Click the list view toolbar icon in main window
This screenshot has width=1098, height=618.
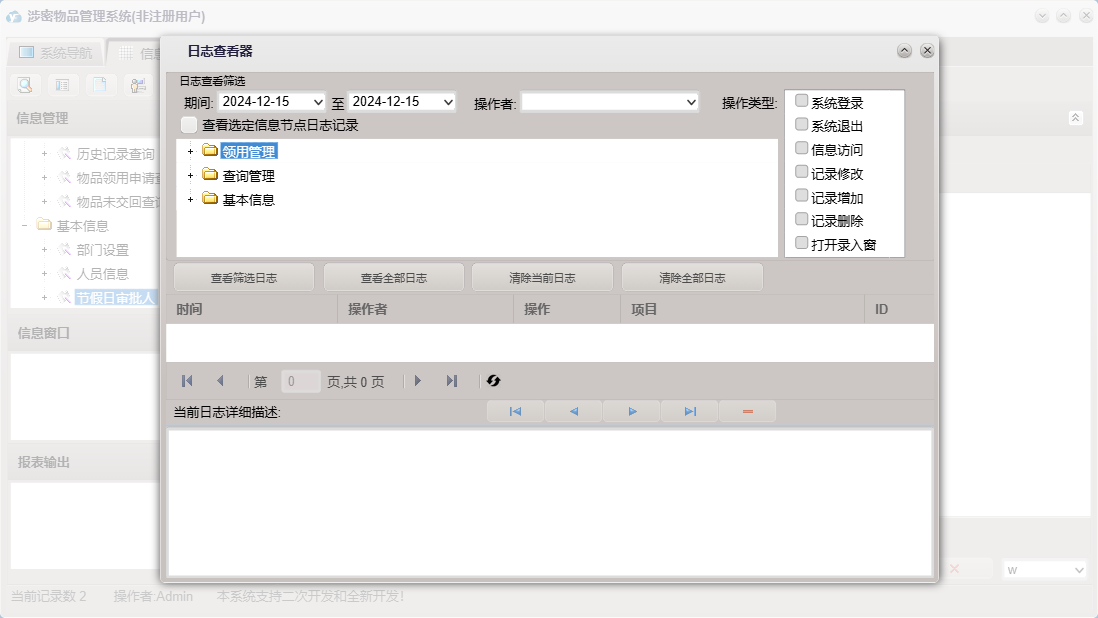pos(62,85)
